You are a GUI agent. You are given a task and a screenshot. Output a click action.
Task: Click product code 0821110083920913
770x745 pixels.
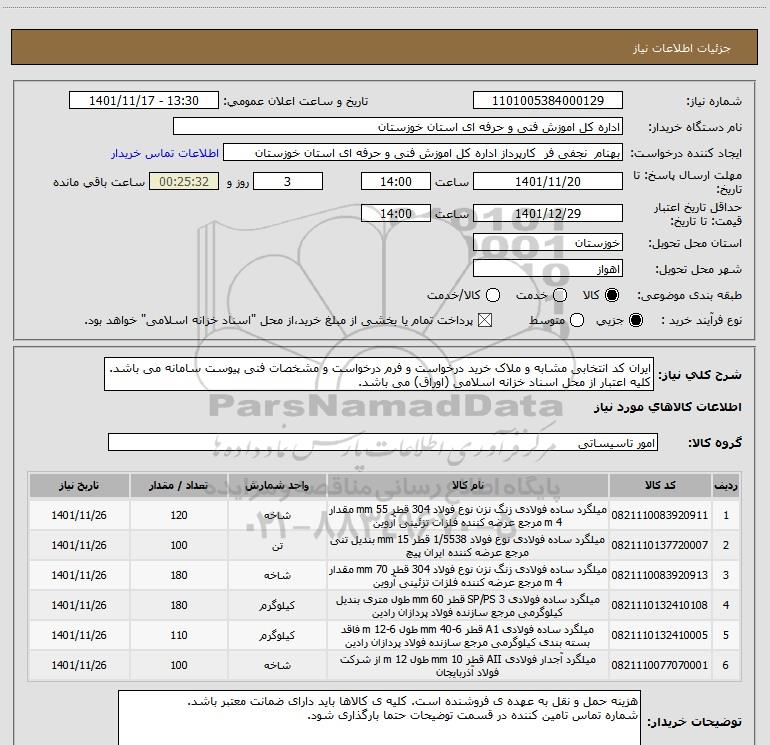(x=660, y=575)
